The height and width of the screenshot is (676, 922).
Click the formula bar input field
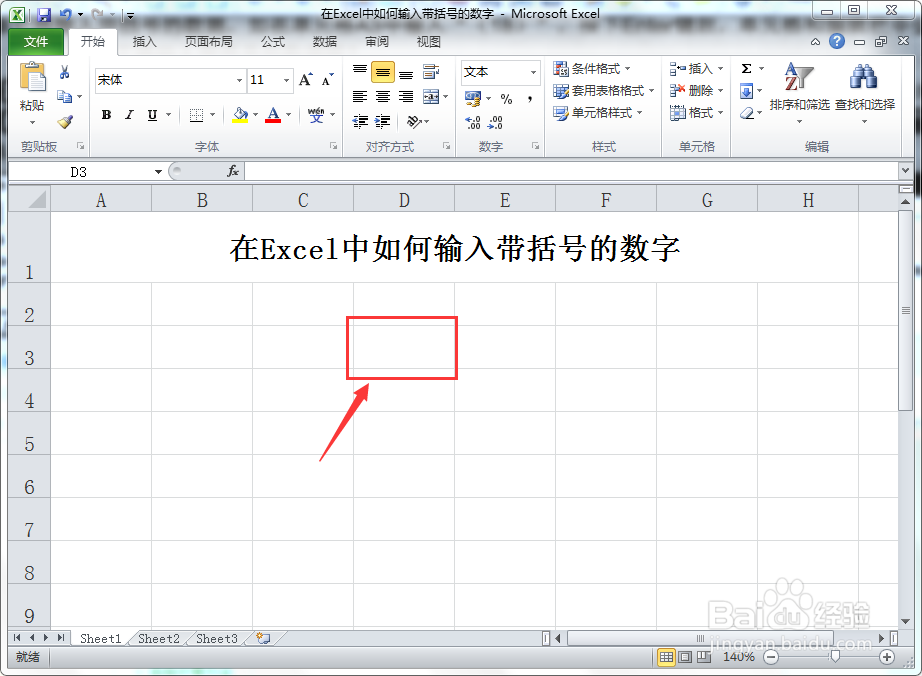pos(570,171)
